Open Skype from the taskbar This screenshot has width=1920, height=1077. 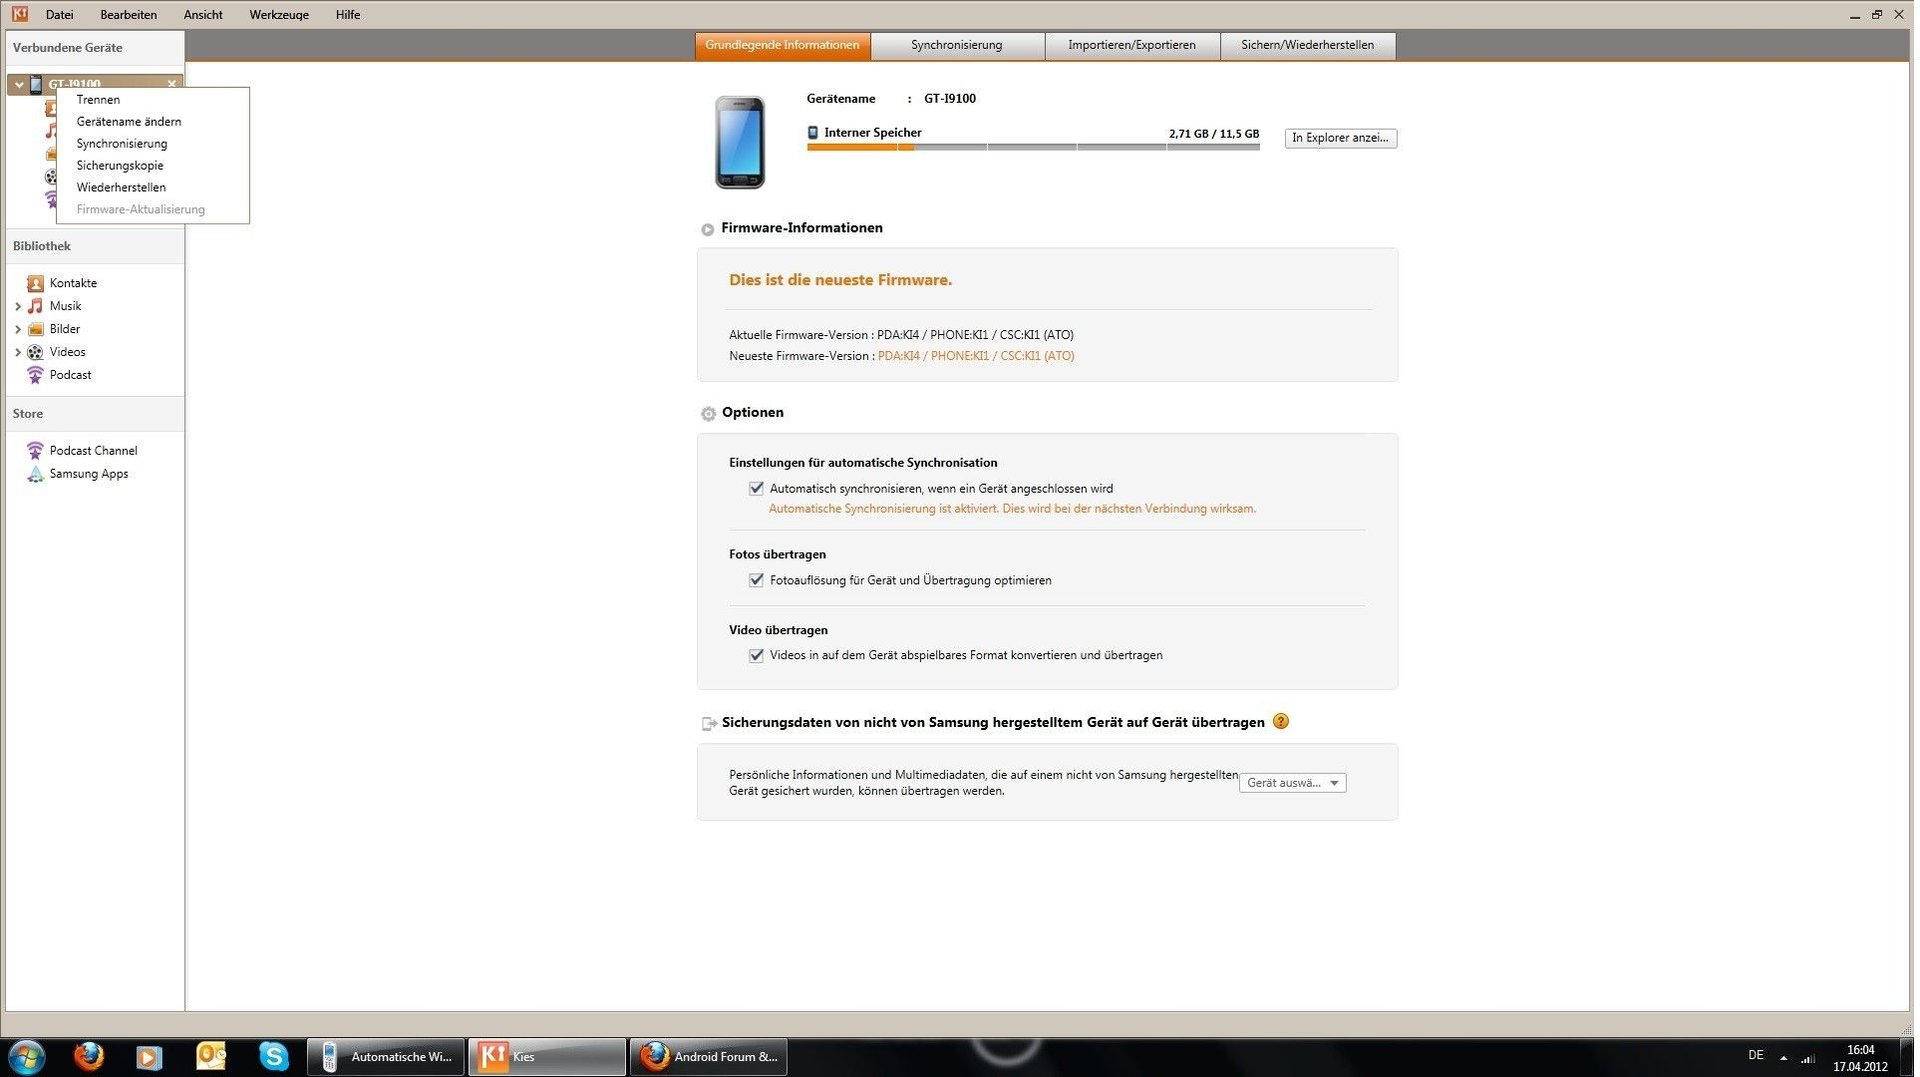(273, 1057)
